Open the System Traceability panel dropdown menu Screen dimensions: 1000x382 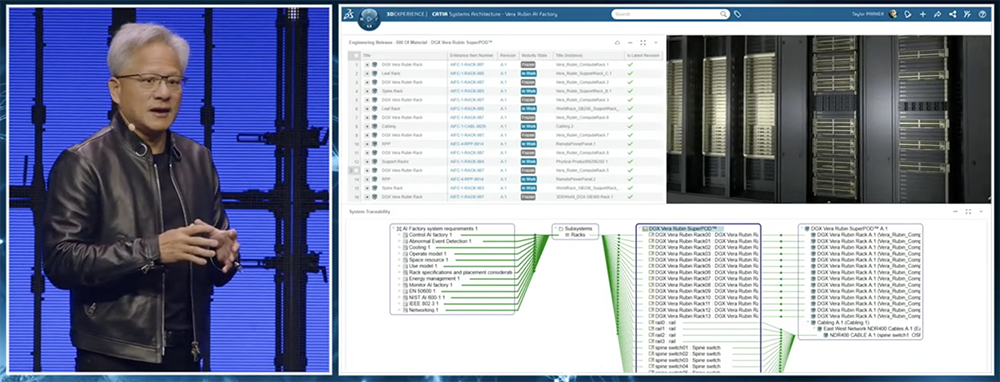tap(981, 211)
